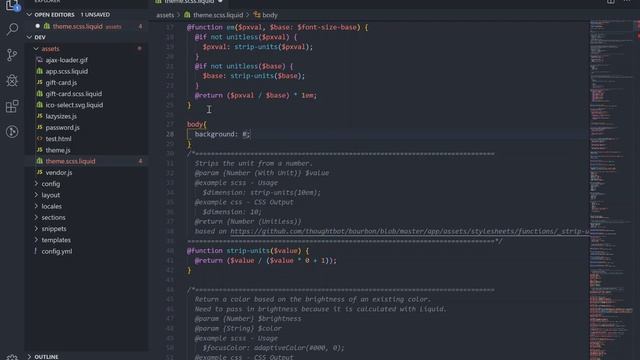This screenshot has height=360, width=640.
Task: Open password.js in explorer
Action: point(62,127)
